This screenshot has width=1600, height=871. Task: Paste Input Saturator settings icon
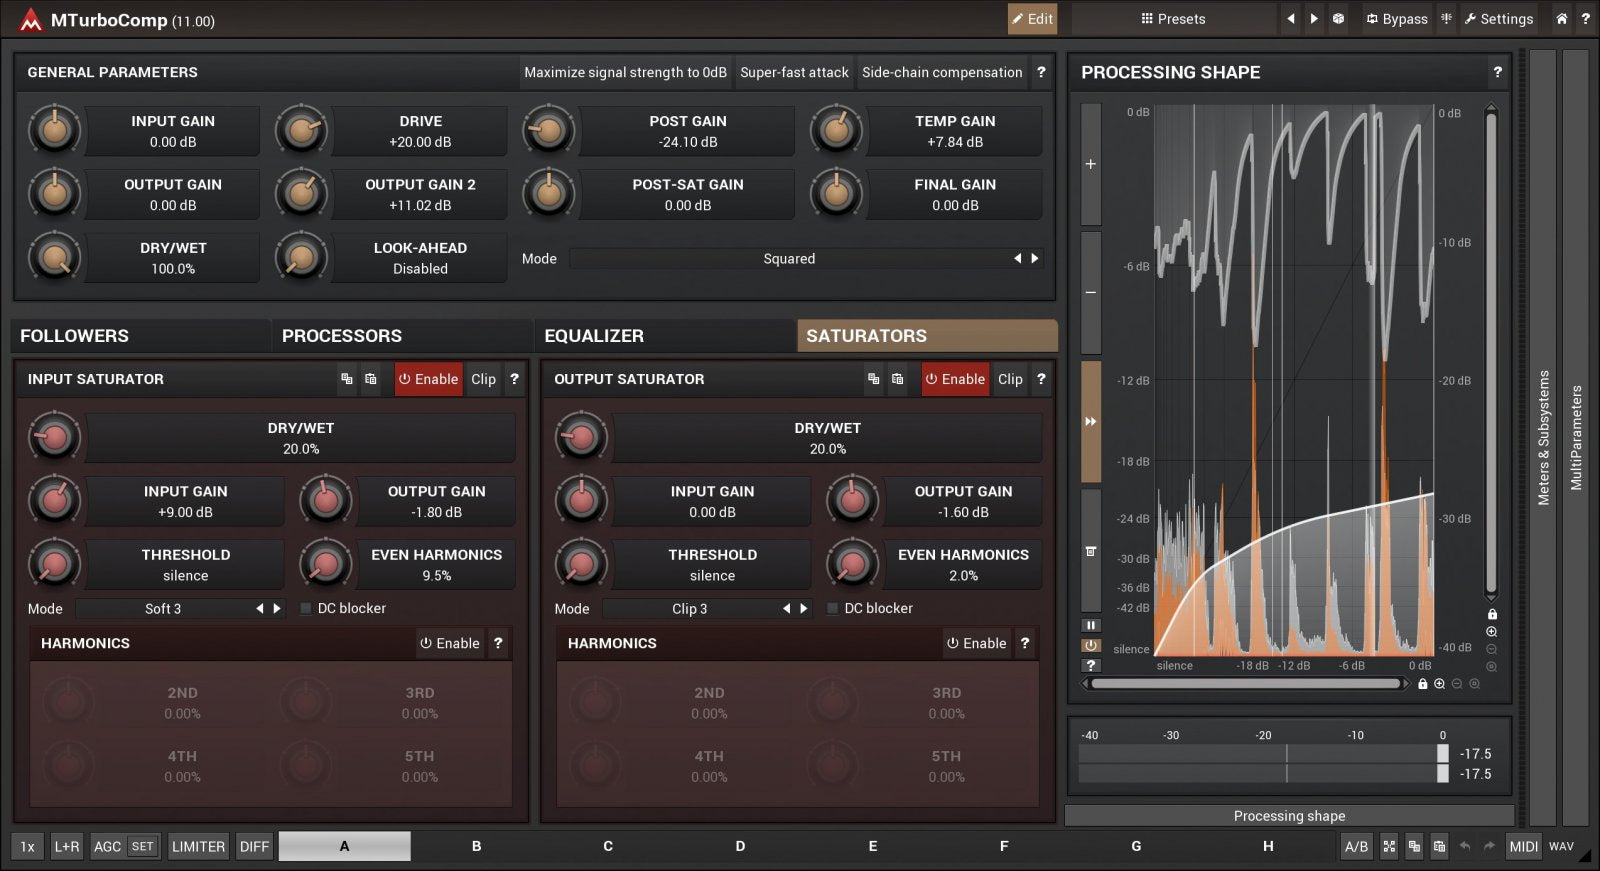[x=371, y=379]
